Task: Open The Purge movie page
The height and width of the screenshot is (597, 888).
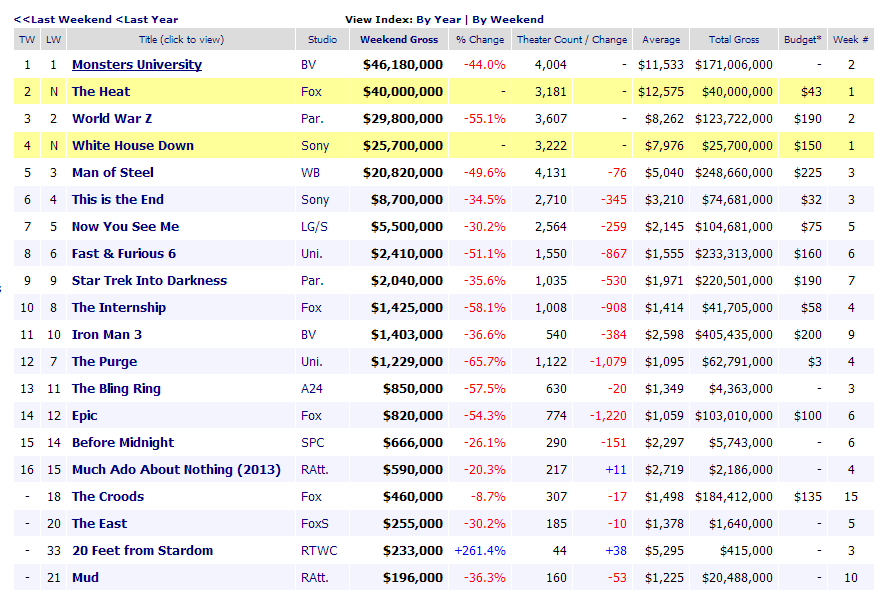Action: [x=104, y=361]
